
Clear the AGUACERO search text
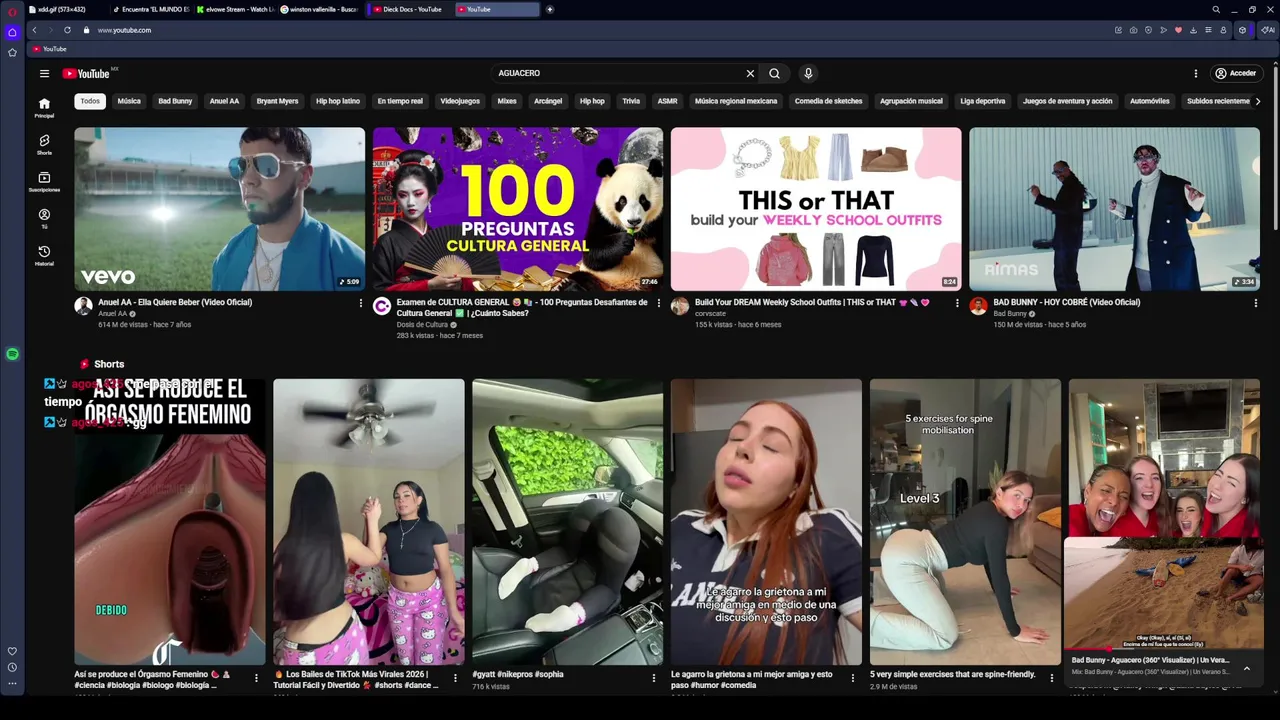[x=750, y=73]
